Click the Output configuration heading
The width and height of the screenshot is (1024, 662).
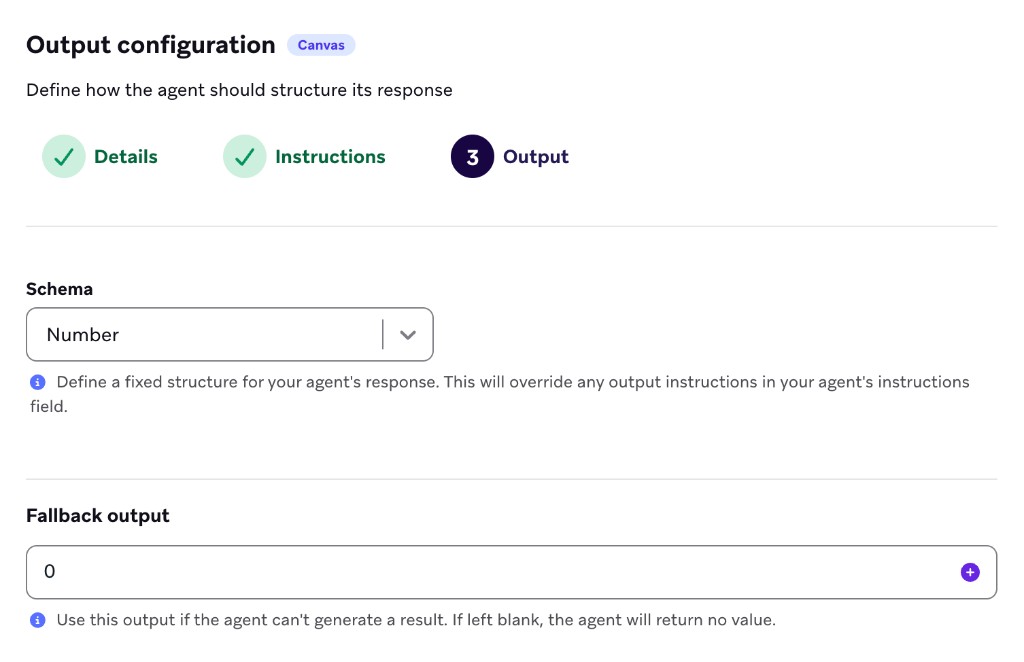pos(151,45)
